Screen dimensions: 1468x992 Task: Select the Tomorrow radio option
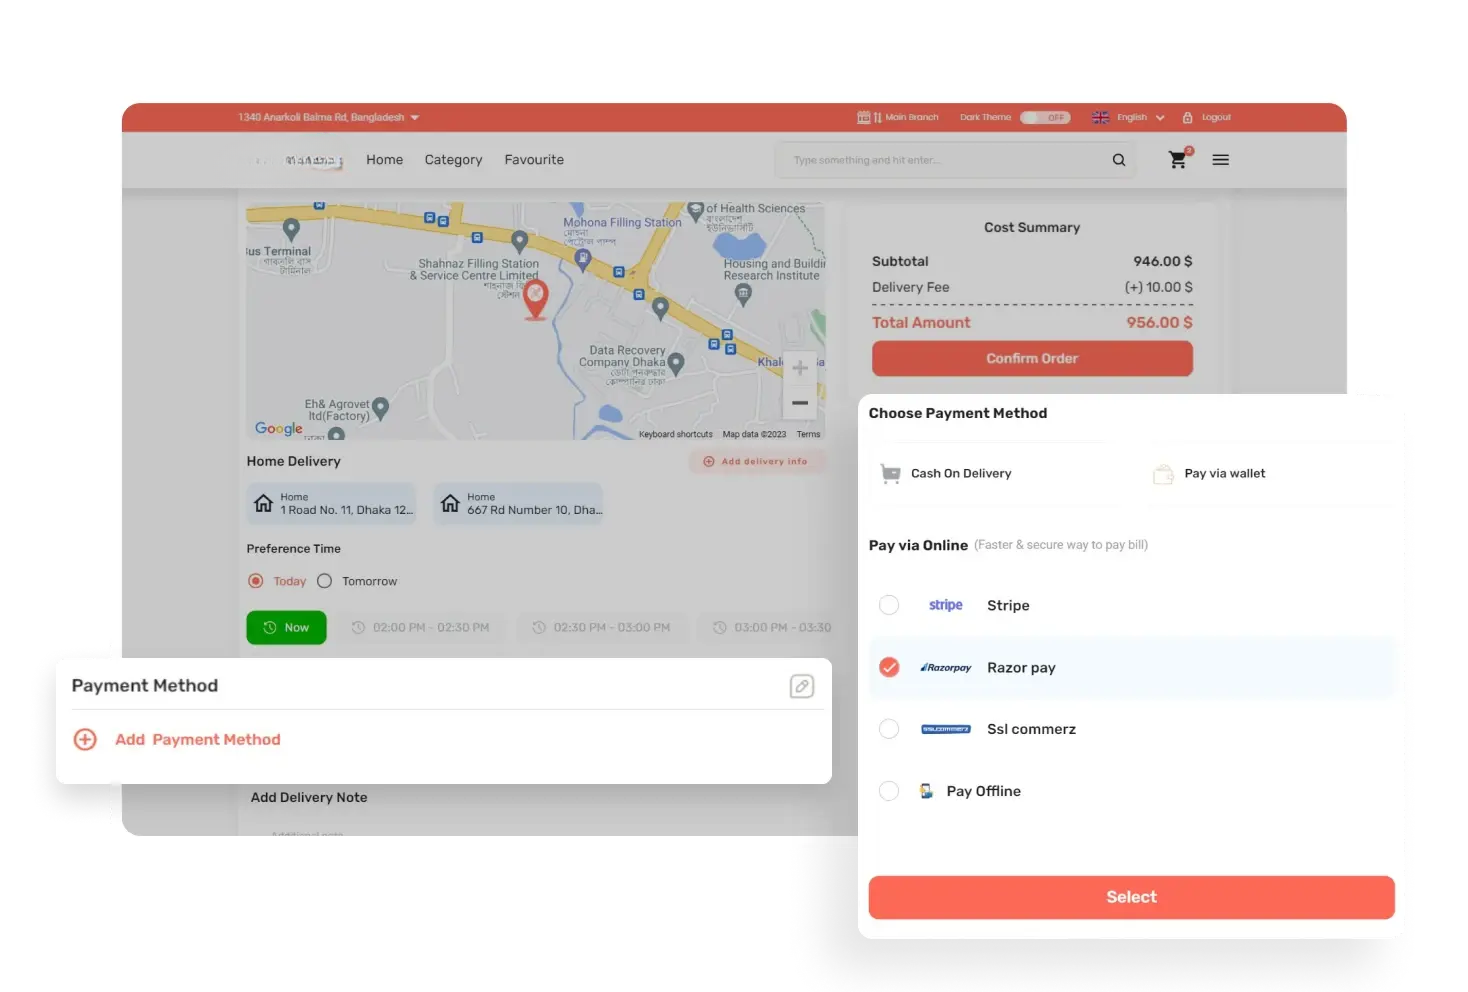tap(325, 581)
